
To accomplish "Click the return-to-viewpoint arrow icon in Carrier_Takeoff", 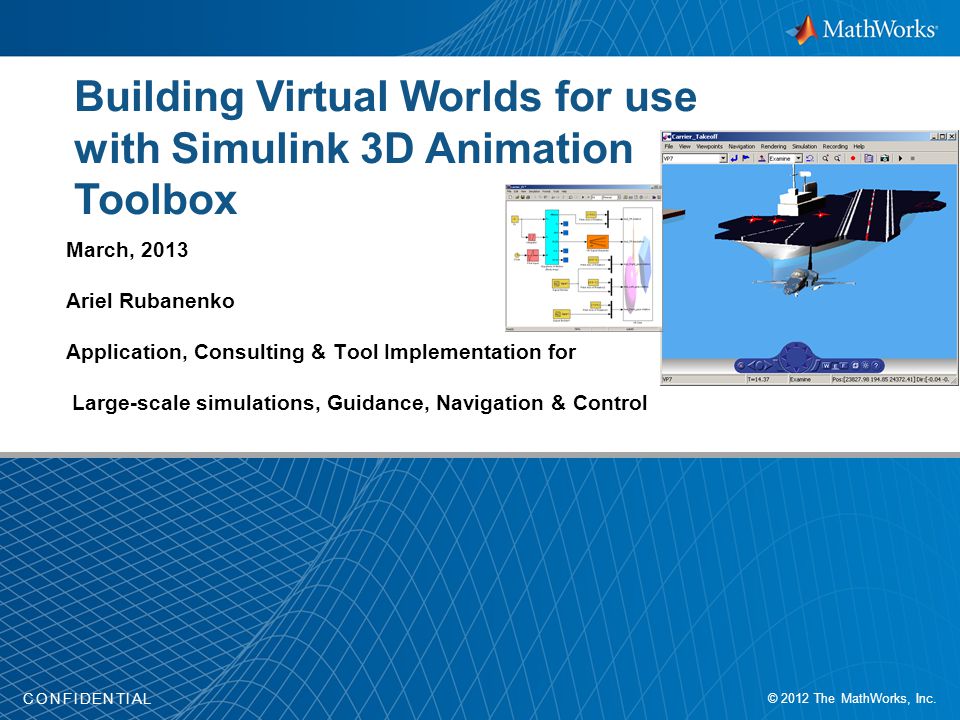I will [x=734, y=158].
